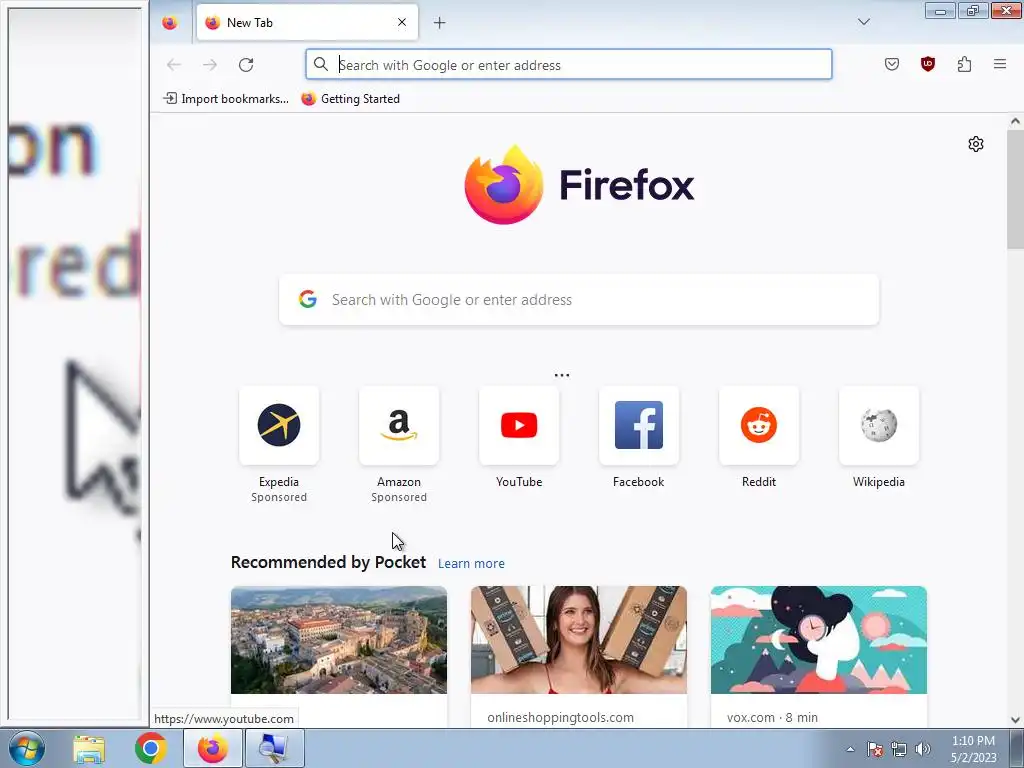Click the Firefox taskbar button
The image size is (1024, 768).
click(212, 748)
